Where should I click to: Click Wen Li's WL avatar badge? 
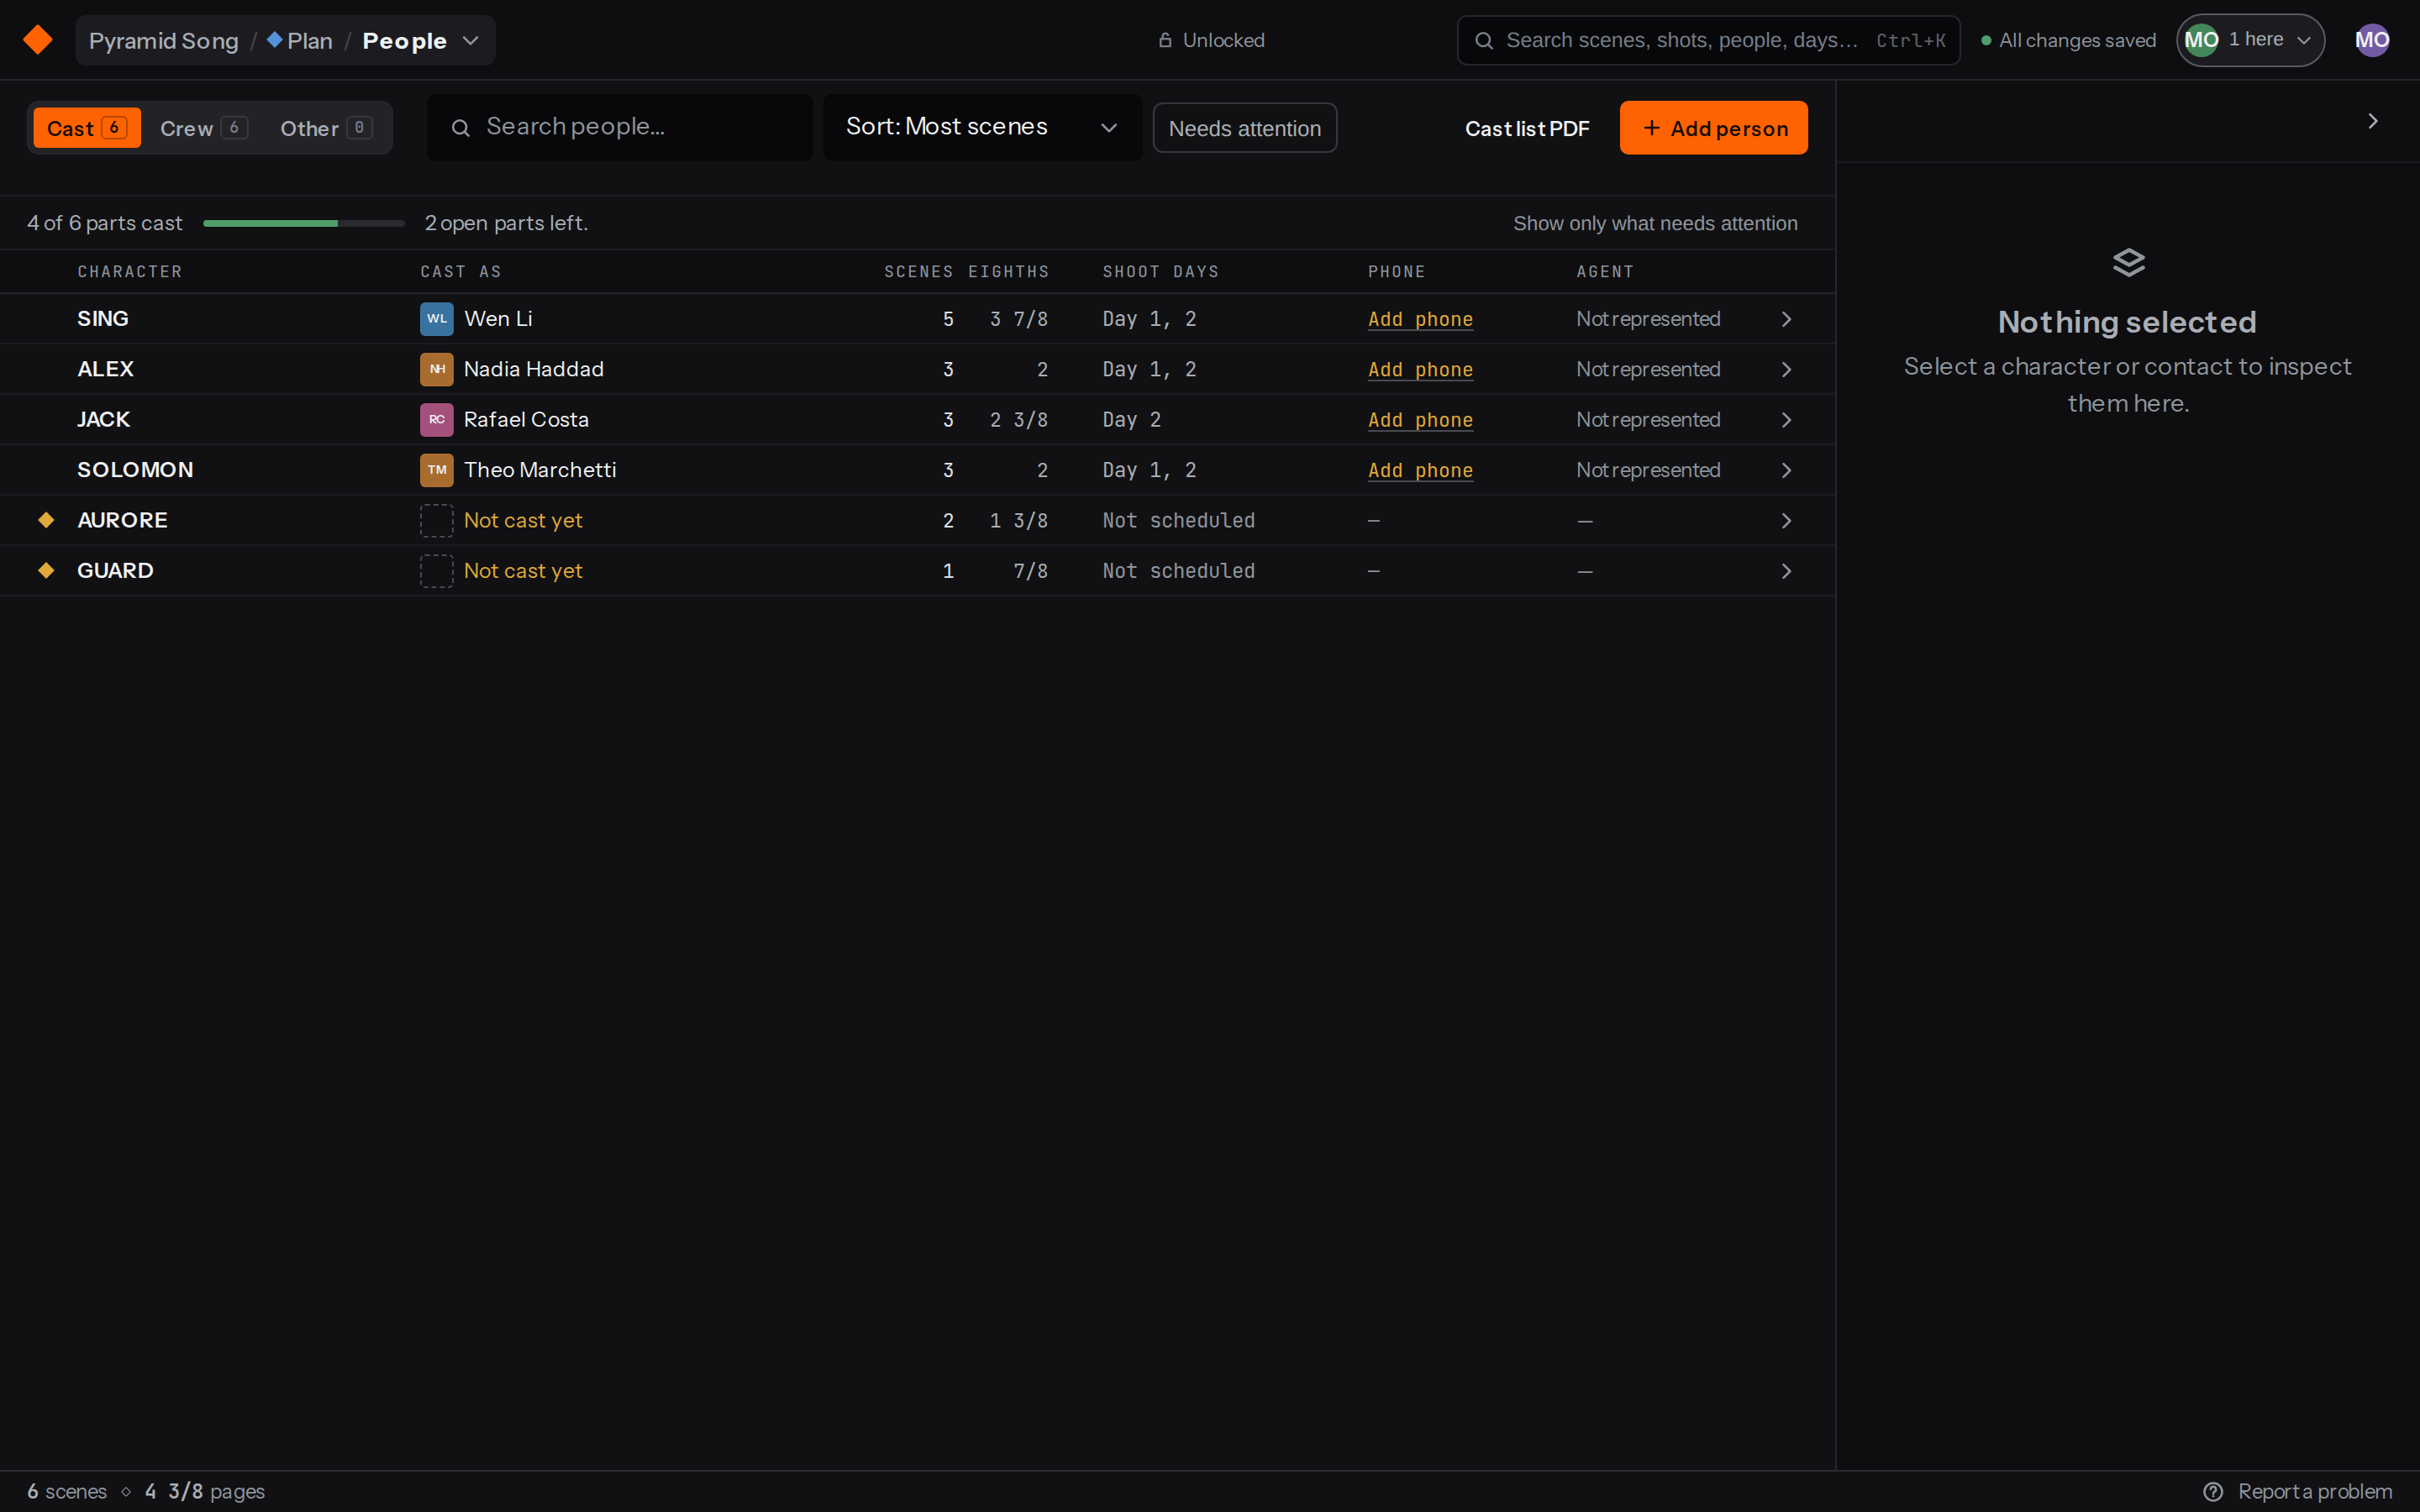[x=436, y=319]
